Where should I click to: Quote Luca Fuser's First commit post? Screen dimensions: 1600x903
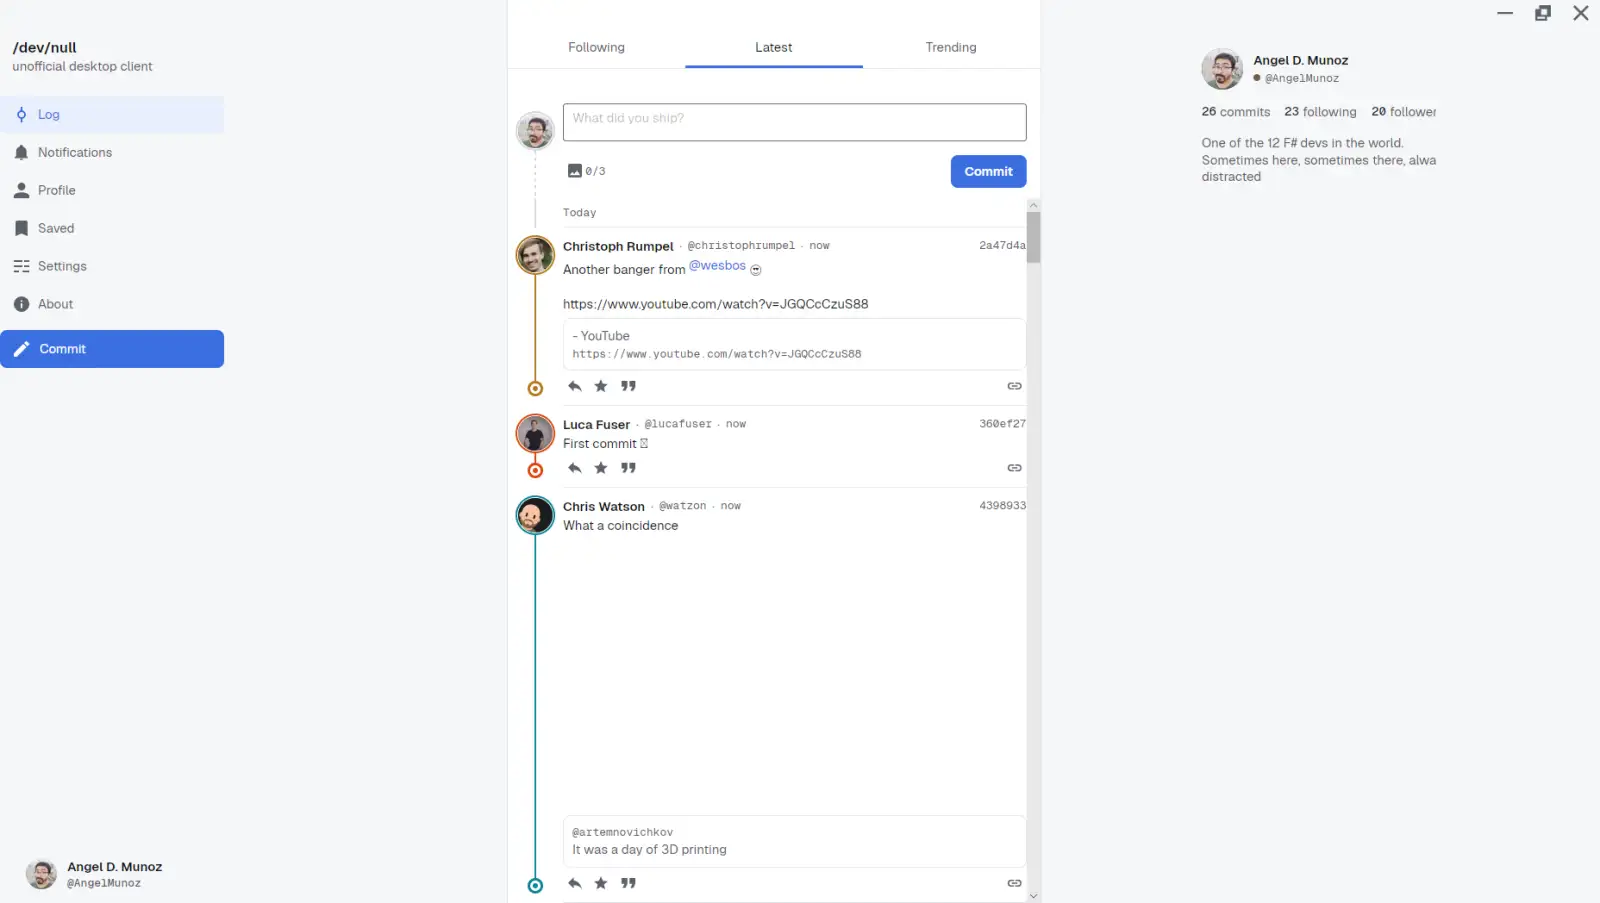point(628,468)
